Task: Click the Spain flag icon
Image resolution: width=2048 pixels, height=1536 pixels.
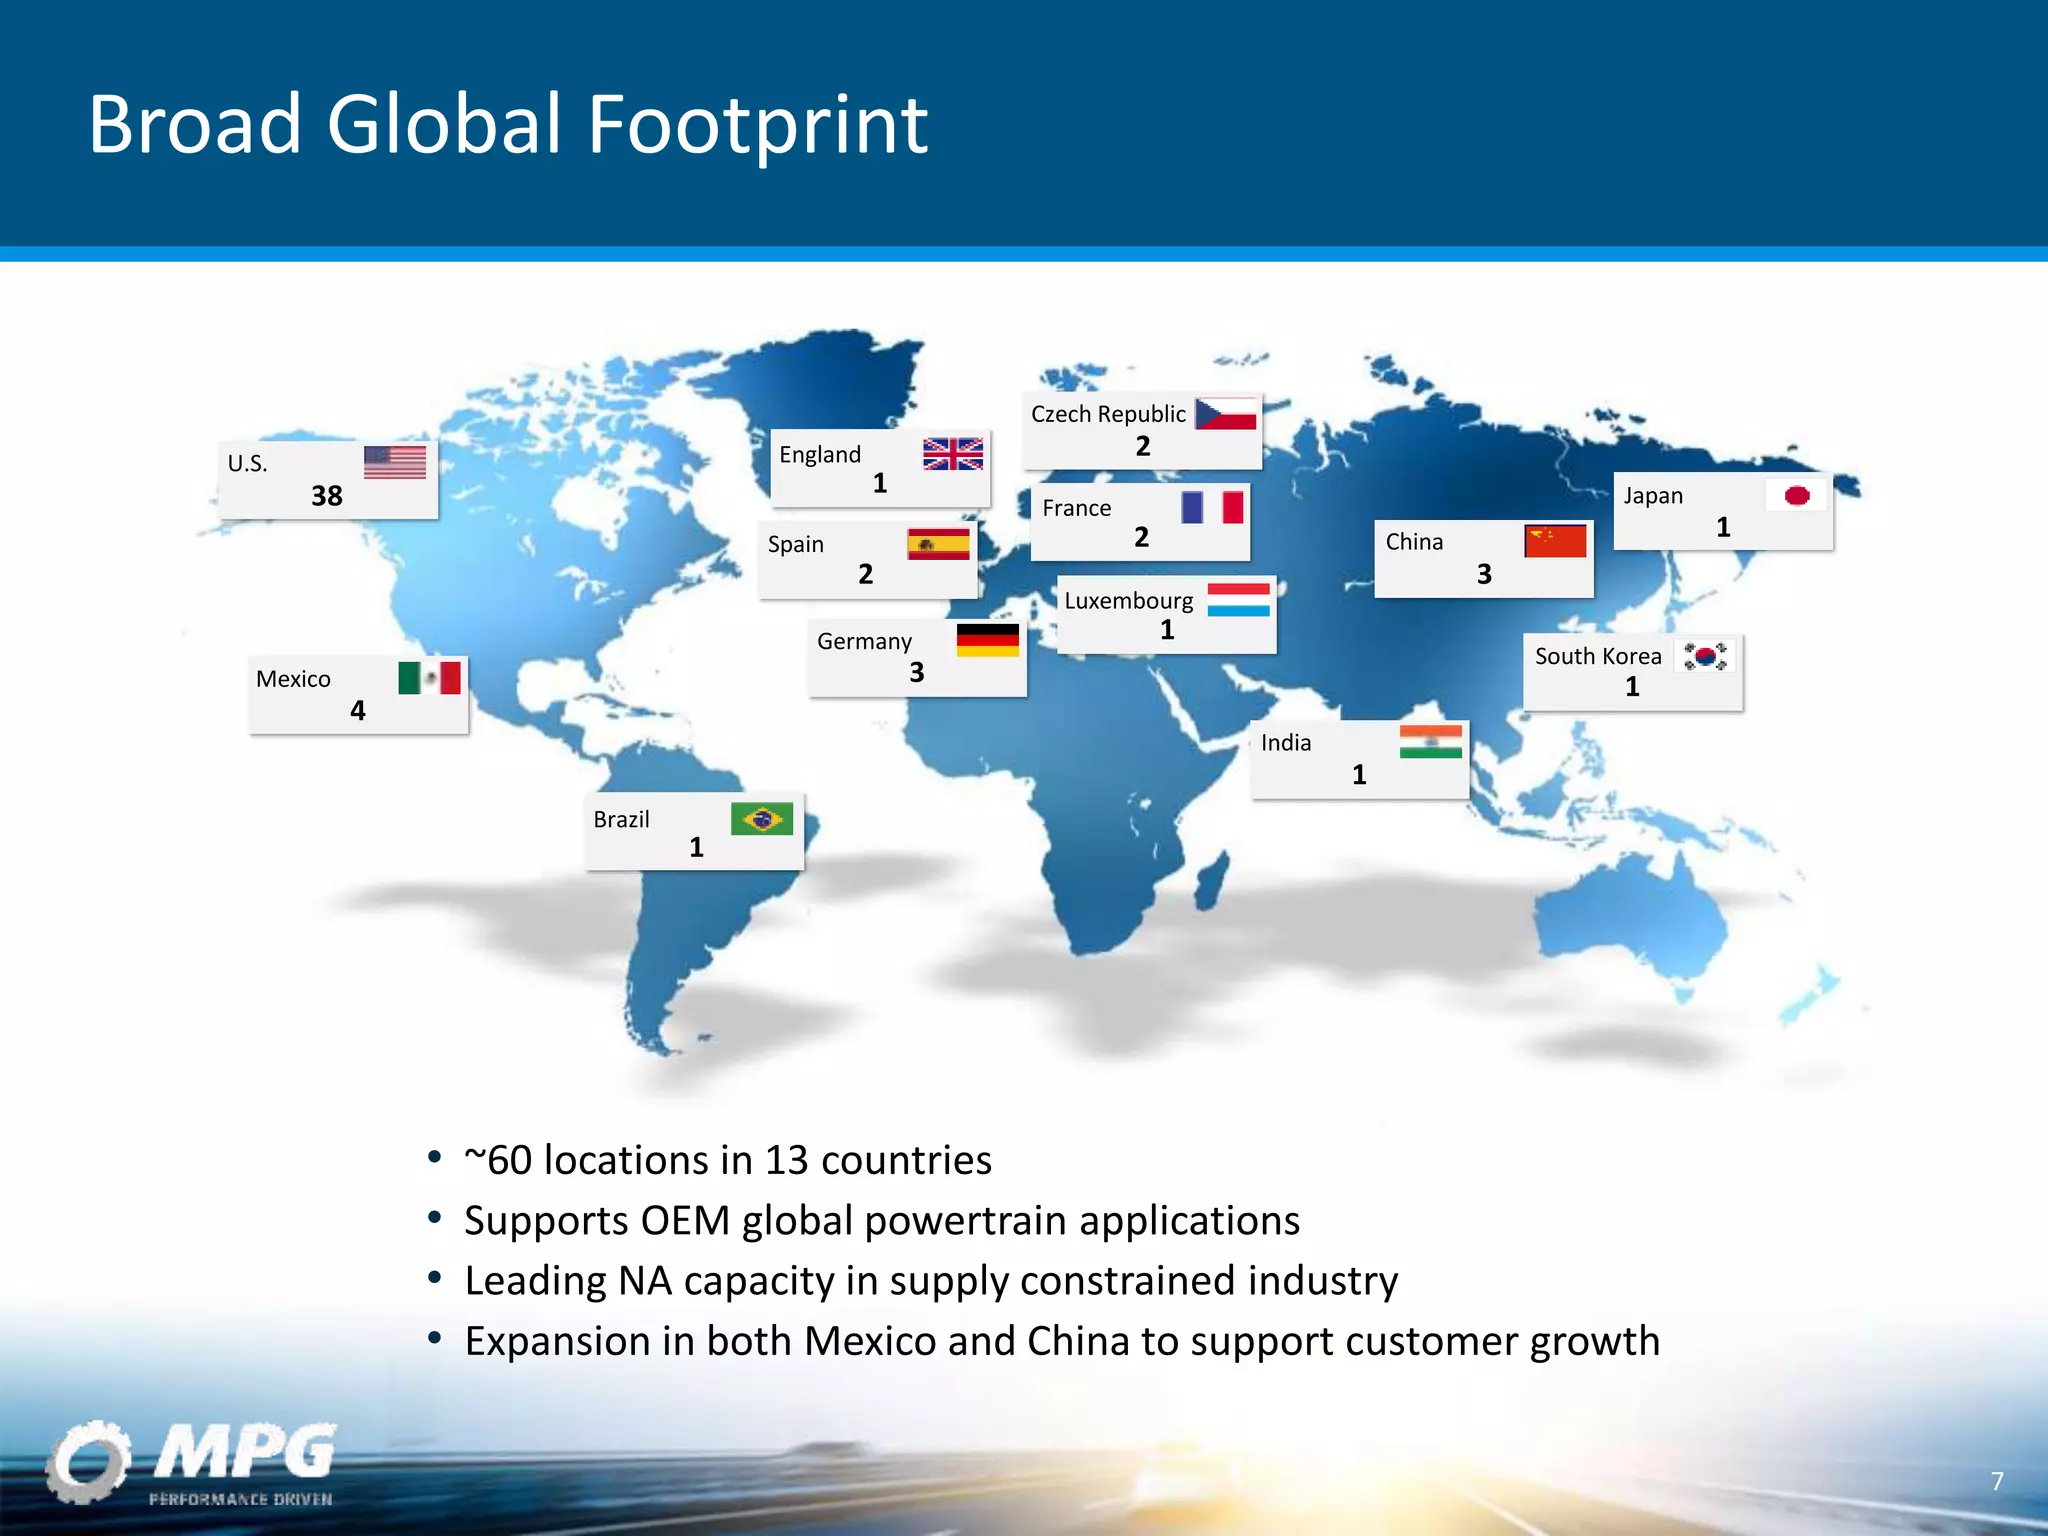Action: click(939, 544)
